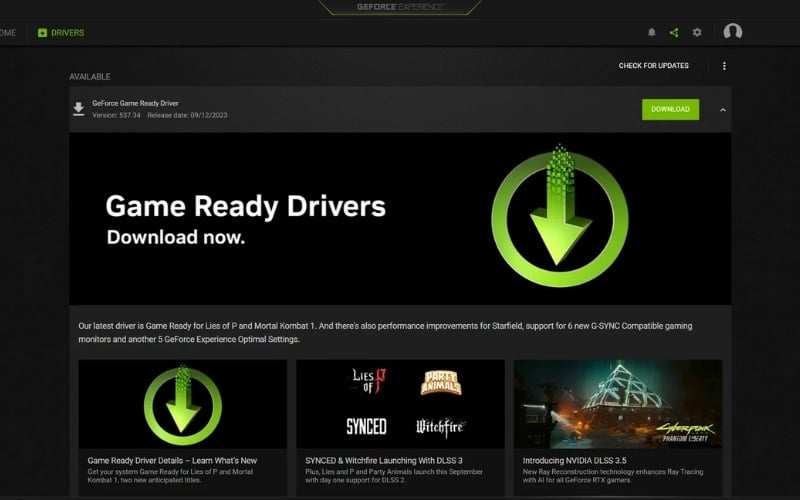Click the 'Release date: 09/12/2023' text

(187, 115)
